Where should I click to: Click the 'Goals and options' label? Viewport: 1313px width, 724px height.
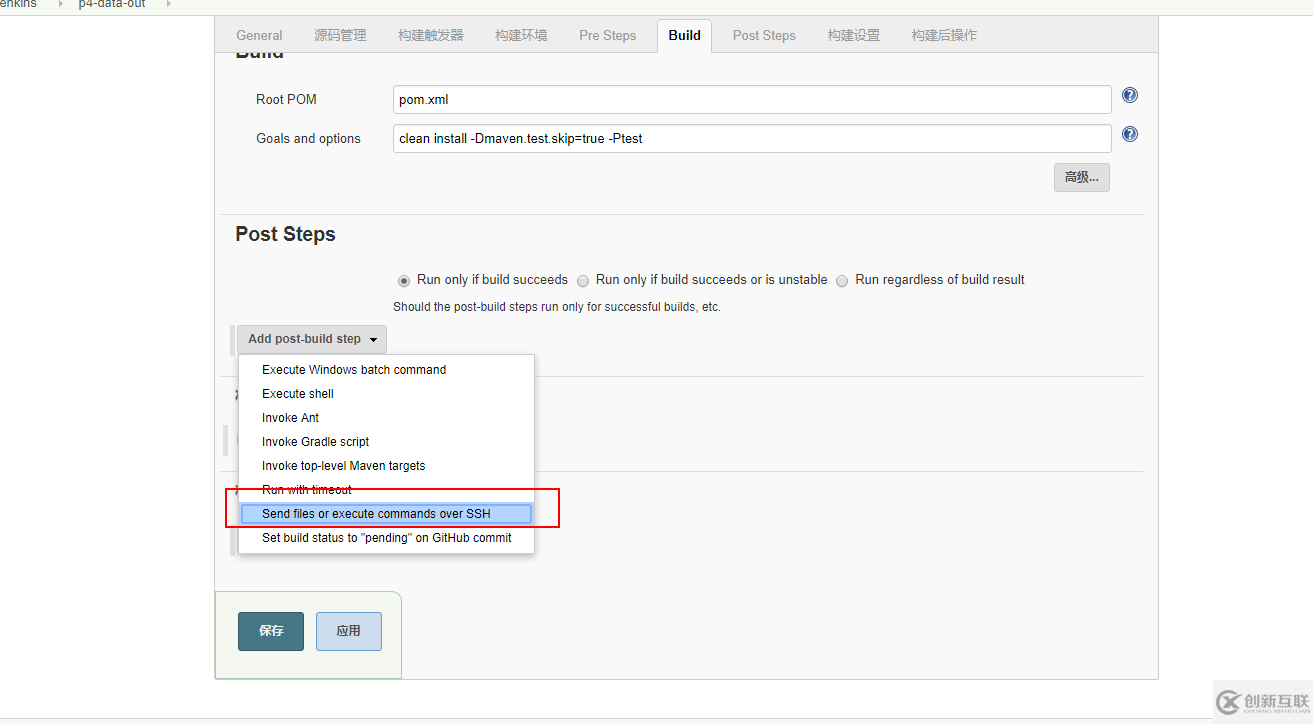[308, 139]
